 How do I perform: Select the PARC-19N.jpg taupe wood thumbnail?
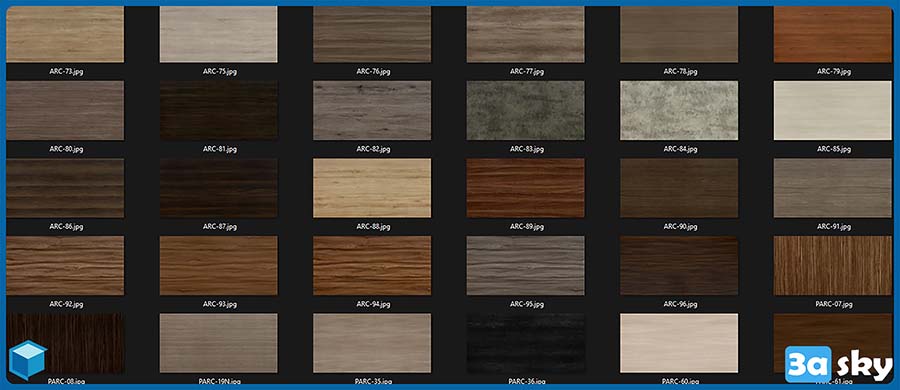tap(218, 343)
